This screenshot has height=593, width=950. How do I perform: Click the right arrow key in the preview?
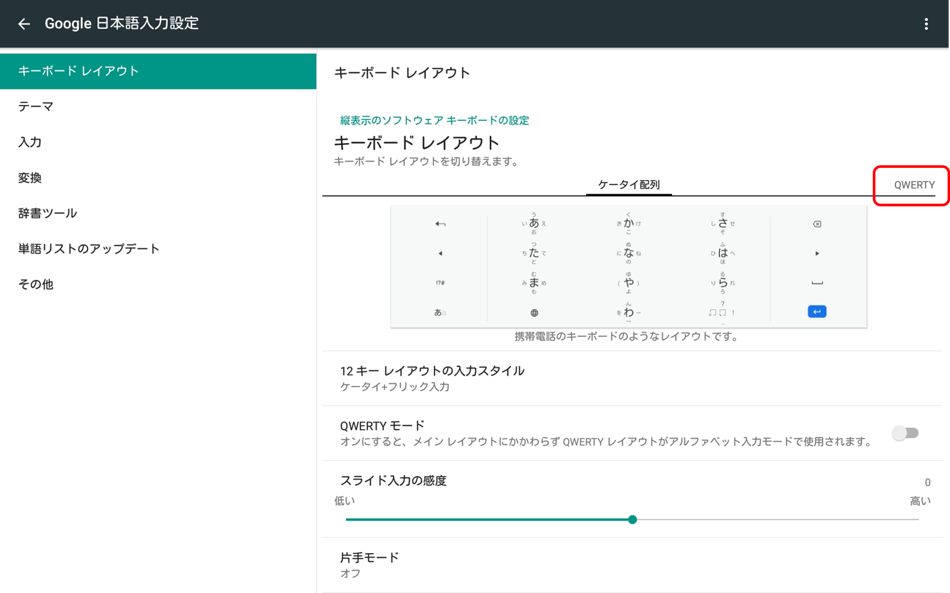(x=817, y=253)
